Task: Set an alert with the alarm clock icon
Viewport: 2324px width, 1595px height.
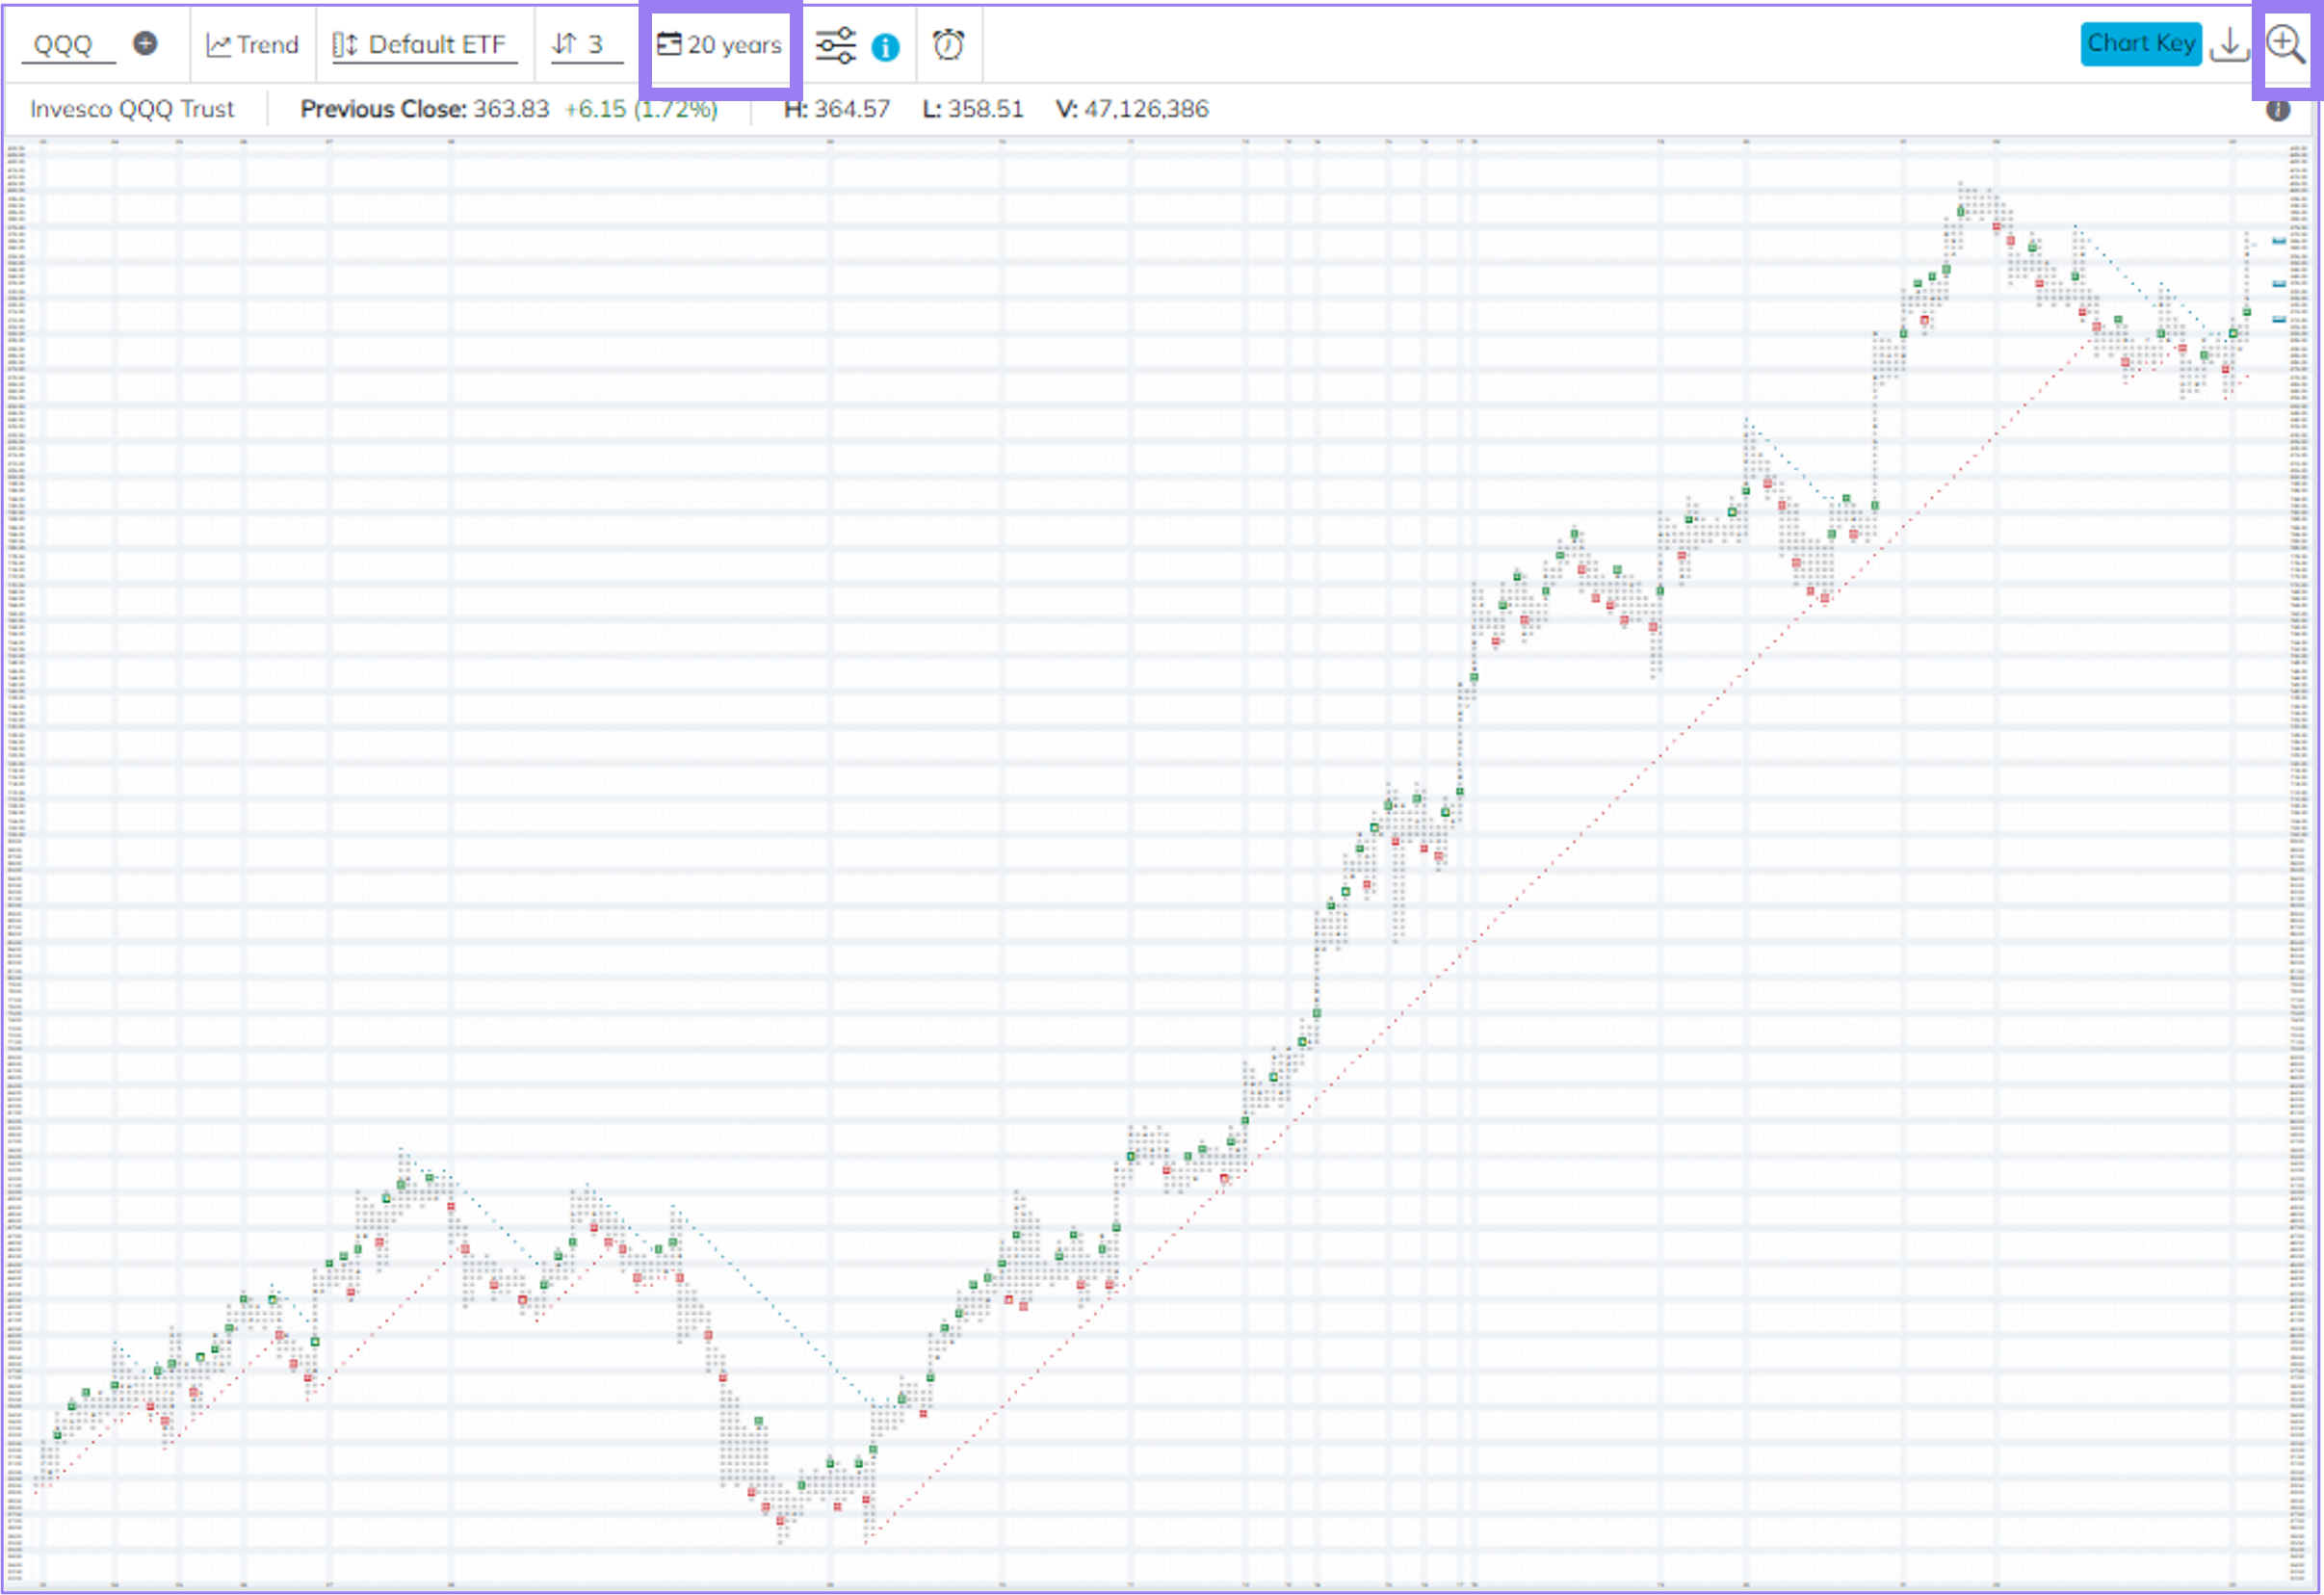Action: (948, 45)
